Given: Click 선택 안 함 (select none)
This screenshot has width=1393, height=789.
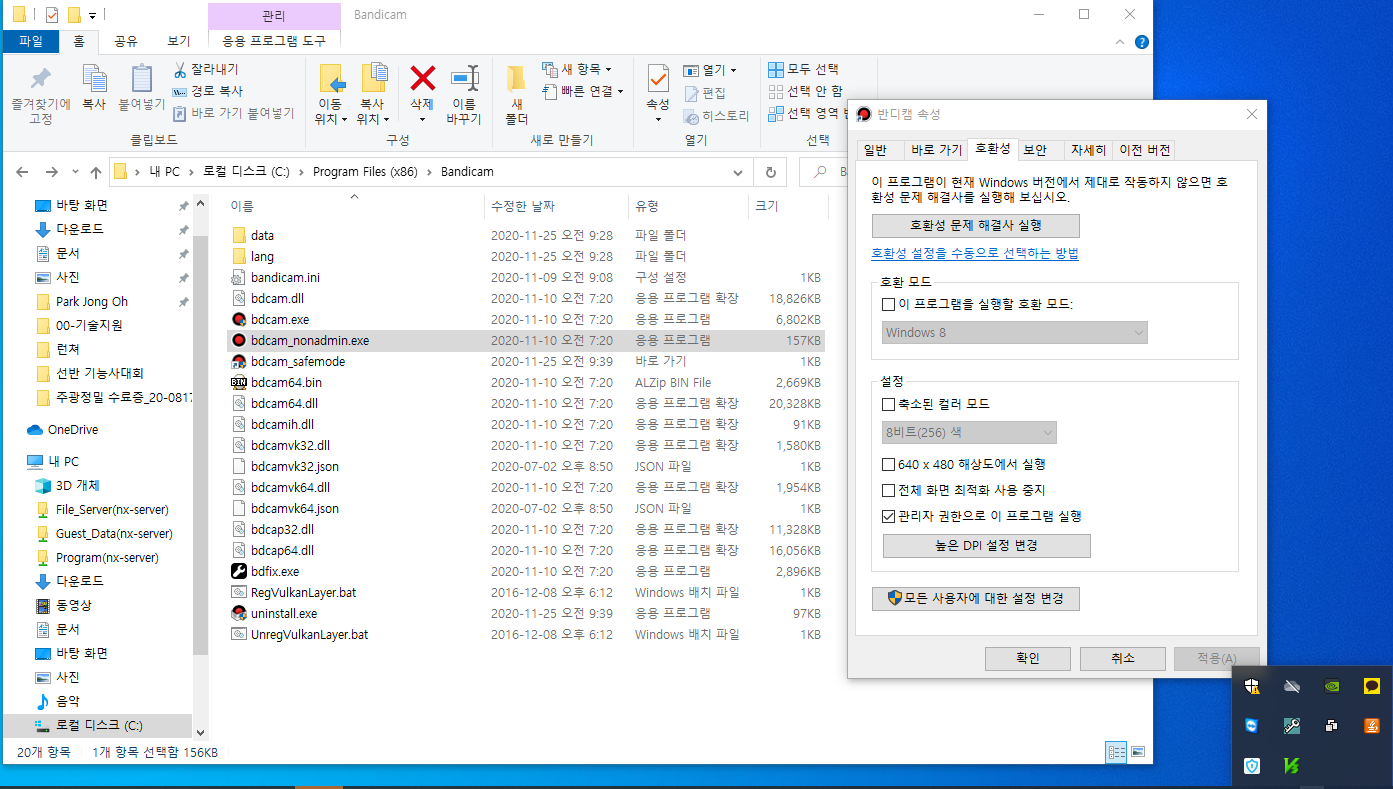Looking at the screenshot, I should pyautogui.click(x=805, y=91).
